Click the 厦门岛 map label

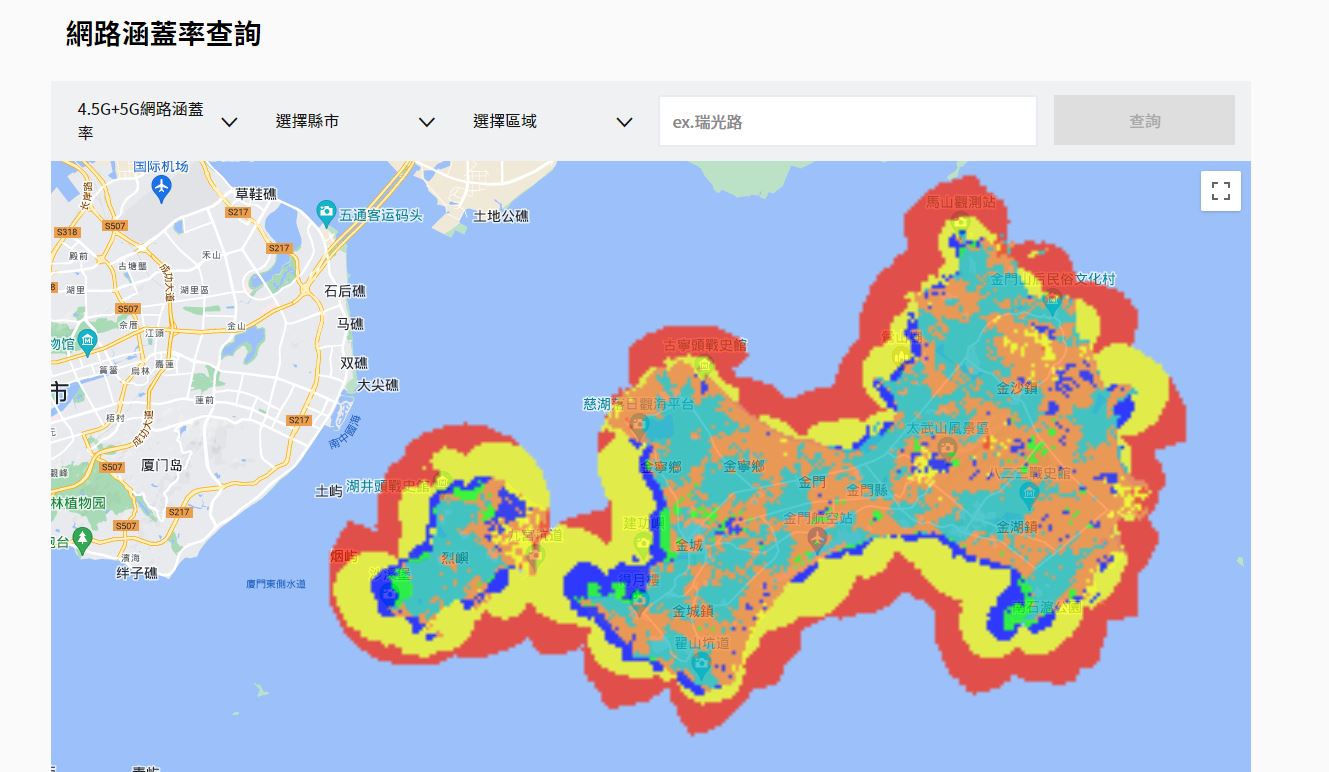(x=161, y=465)
